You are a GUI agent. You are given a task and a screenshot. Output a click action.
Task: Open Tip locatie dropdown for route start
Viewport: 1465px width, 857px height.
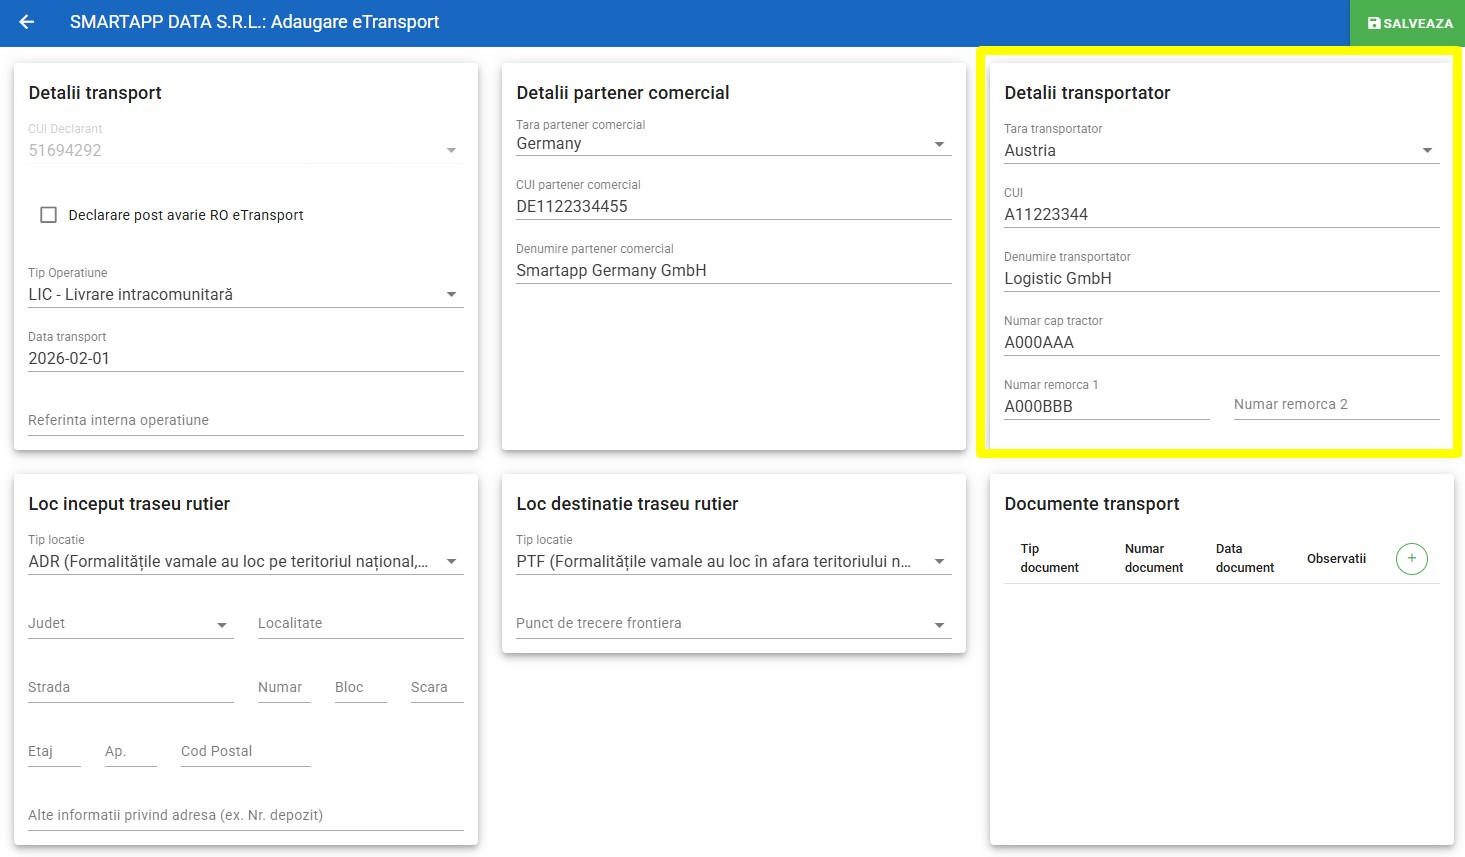(245, 562)
